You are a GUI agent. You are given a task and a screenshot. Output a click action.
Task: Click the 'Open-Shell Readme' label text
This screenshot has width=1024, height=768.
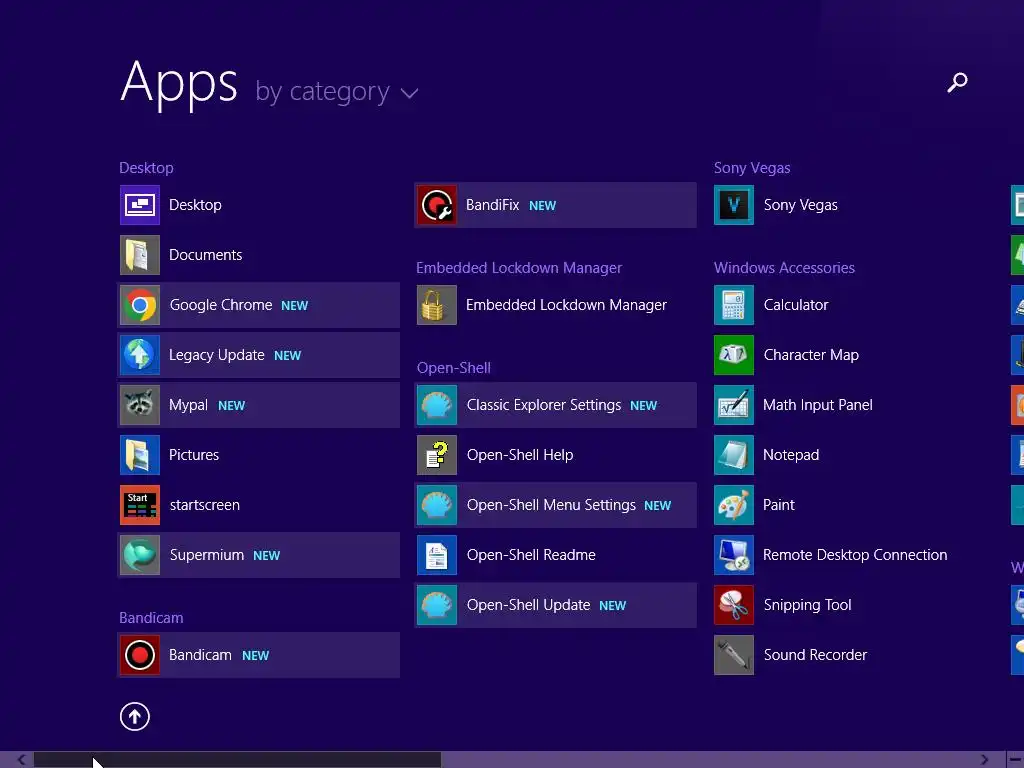pos(531,555)
